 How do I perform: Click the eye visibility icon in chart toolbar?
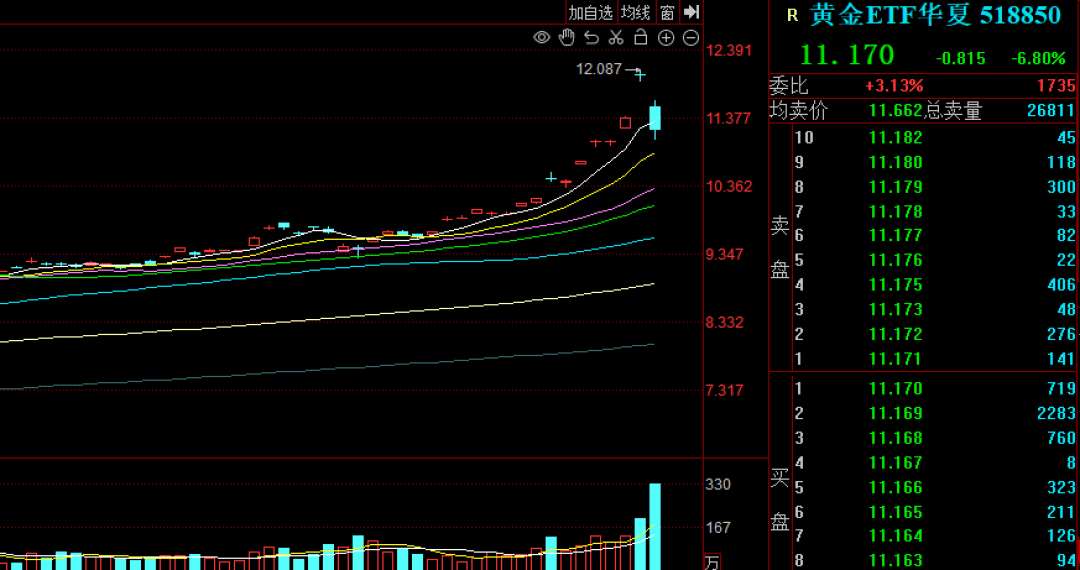[x=542, y=38]
